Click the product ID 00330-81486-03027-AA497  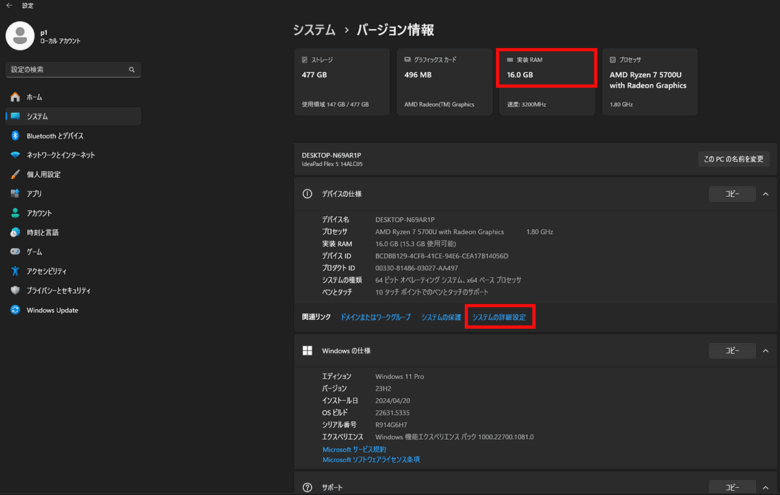click(x=416, y=268)
